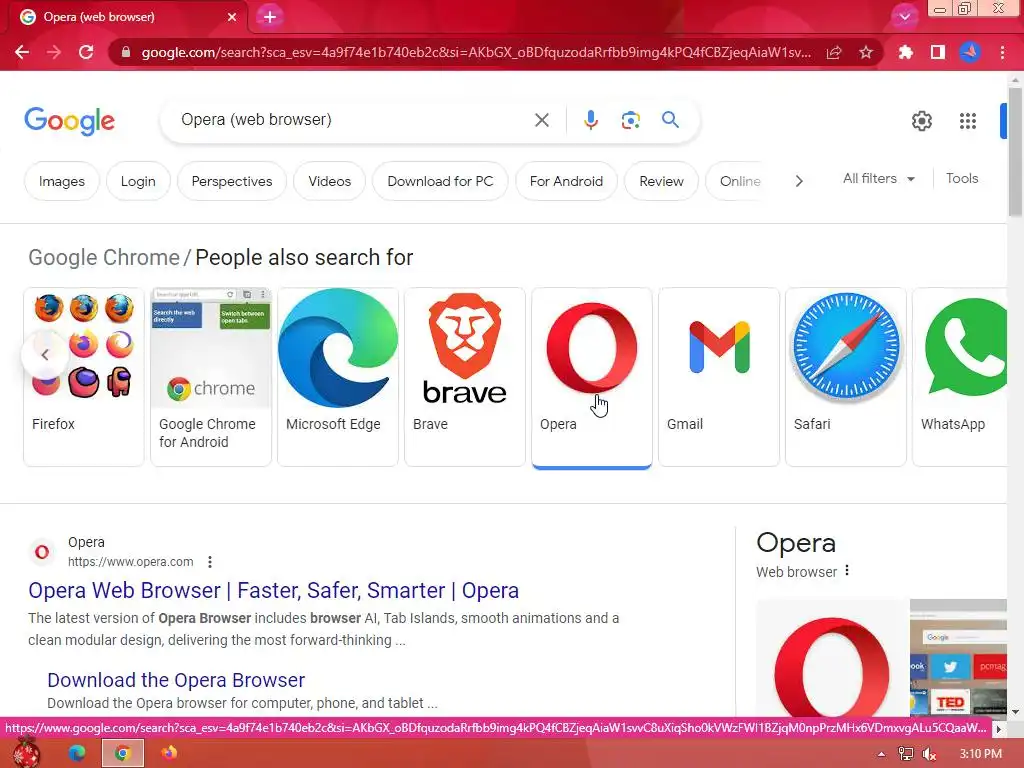Image resolution: width=1024 pixels, height=768 pixels.
Task: Click the forward navigation arrow
Action: coord(54,52)
